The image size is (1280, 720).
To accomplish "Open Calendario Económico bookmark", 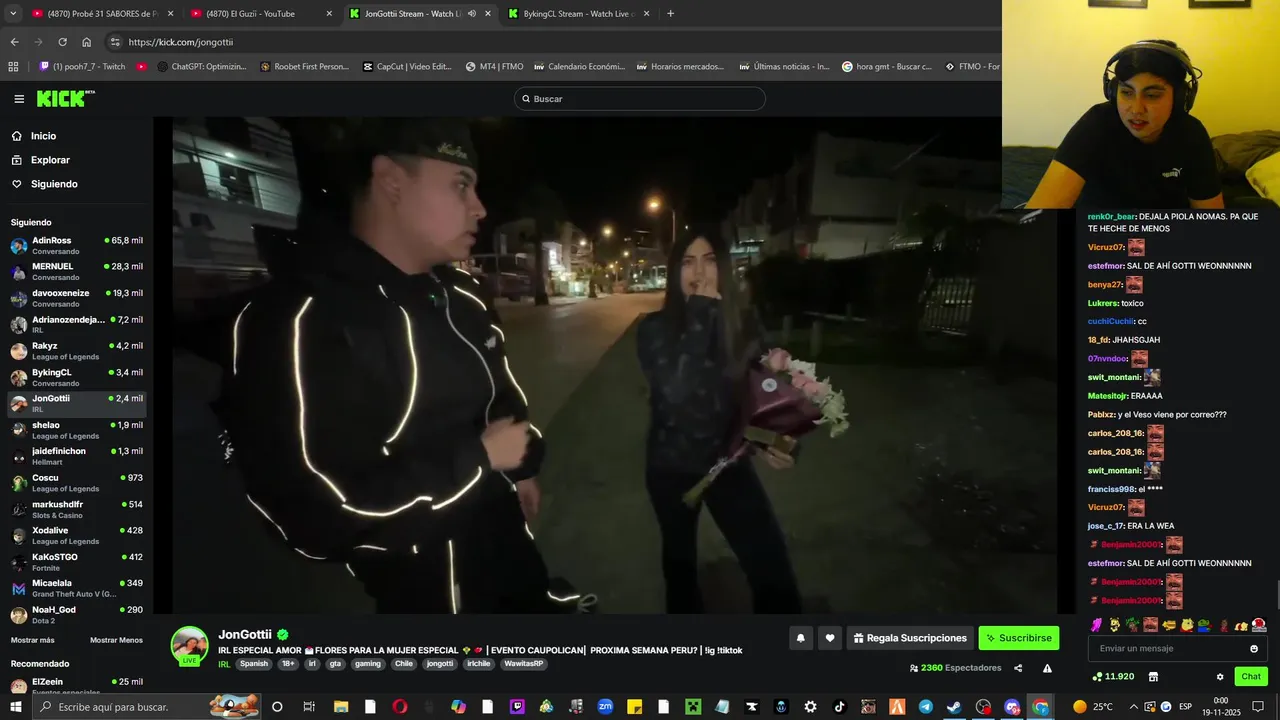I will pyautogui.click(x=580, y=67).
